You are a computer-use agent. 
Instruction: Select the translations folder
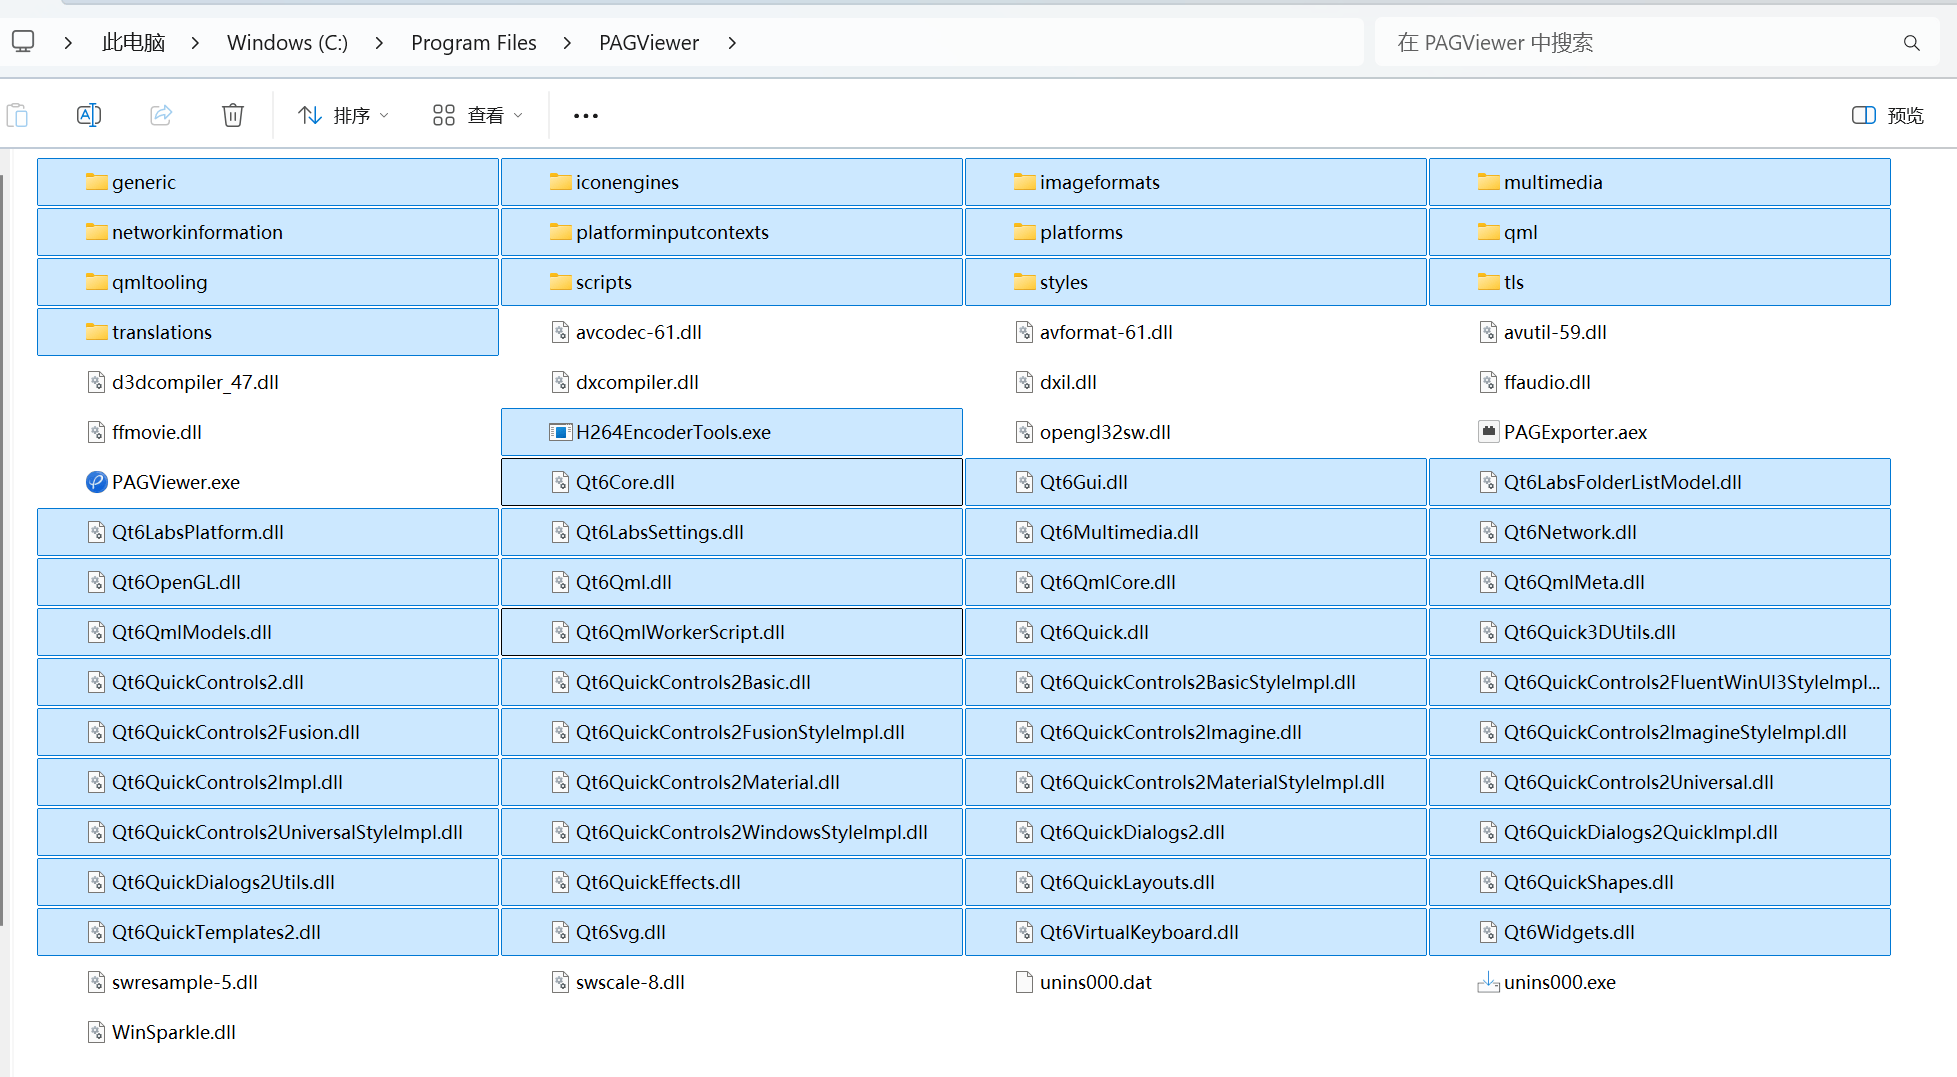coord(162,332)
